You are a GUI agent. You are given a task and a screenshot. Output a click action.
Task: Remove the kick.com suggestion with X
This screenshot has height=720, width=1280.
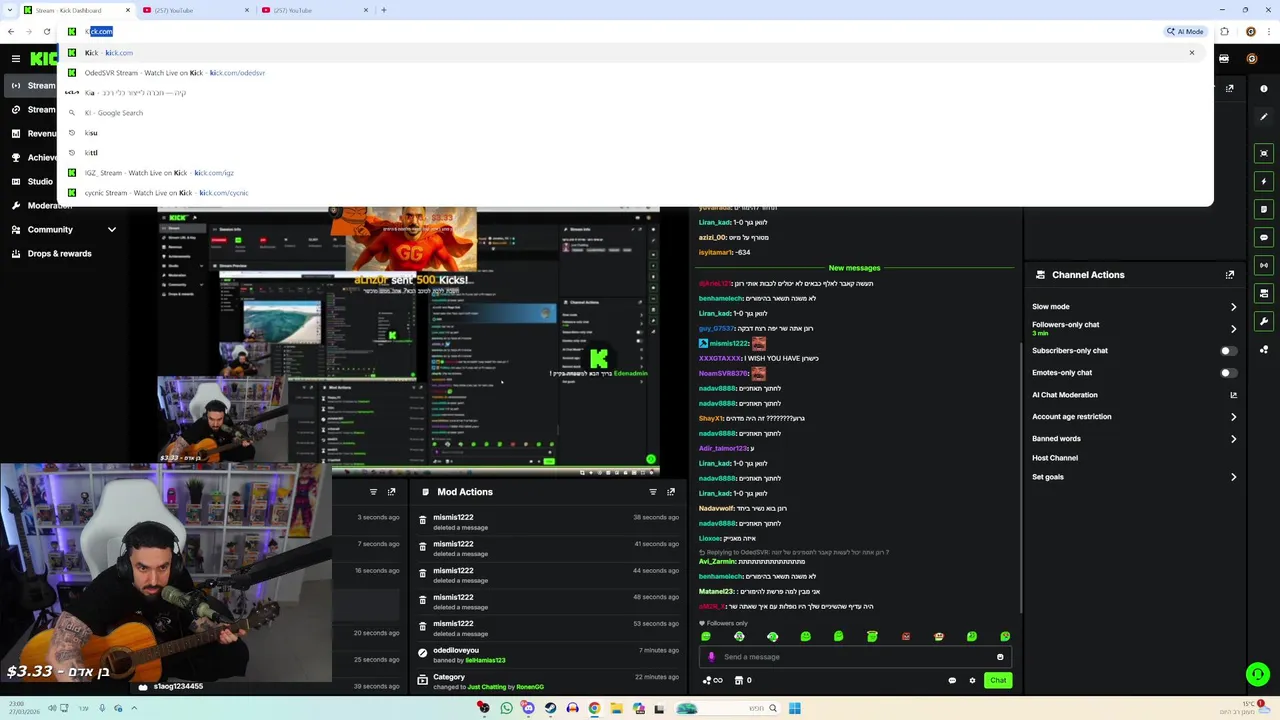[x=1192, y=53]
